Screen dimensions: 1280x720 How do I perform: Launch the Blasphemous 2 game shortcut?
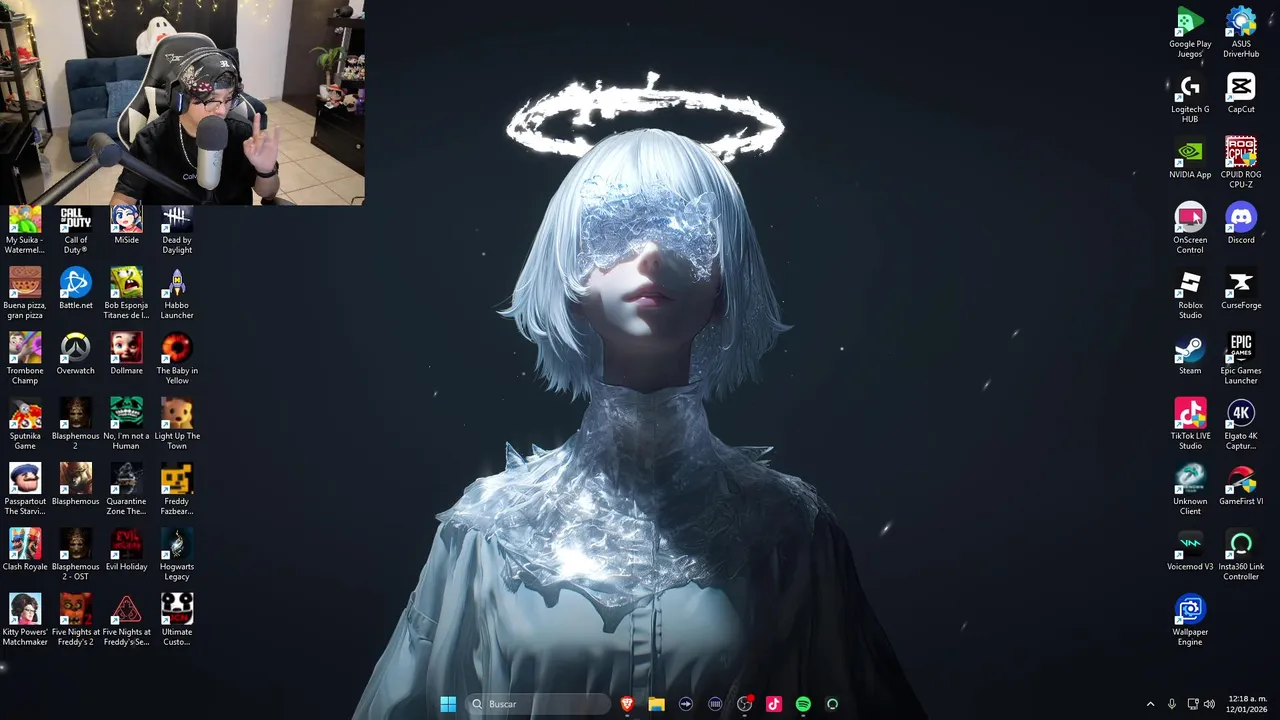[x=76, y=425]
